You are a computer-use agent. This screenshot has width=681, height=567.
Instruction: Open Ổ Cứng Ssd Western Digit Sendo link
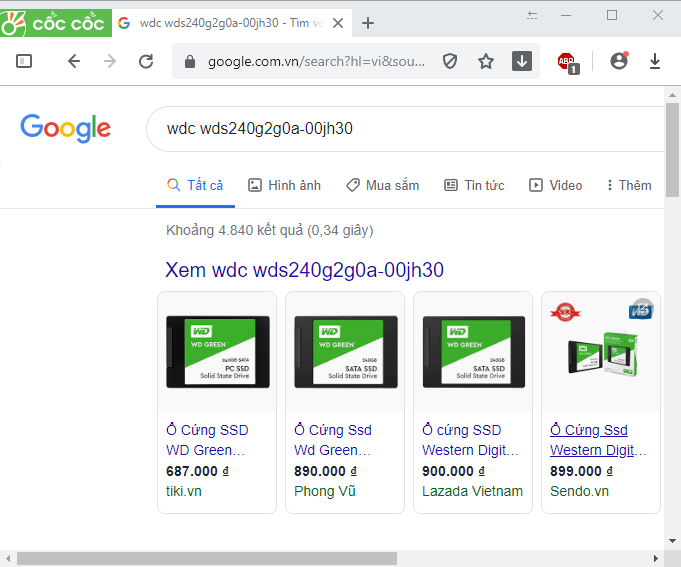pos(598,440)
